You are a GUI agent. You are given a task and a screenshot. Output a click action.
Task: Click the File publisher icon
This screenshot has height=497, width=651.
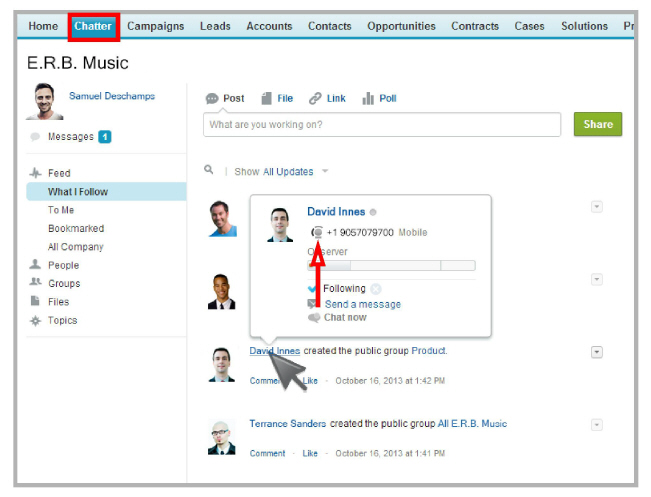pyautogui.click(x=267, y=98)
